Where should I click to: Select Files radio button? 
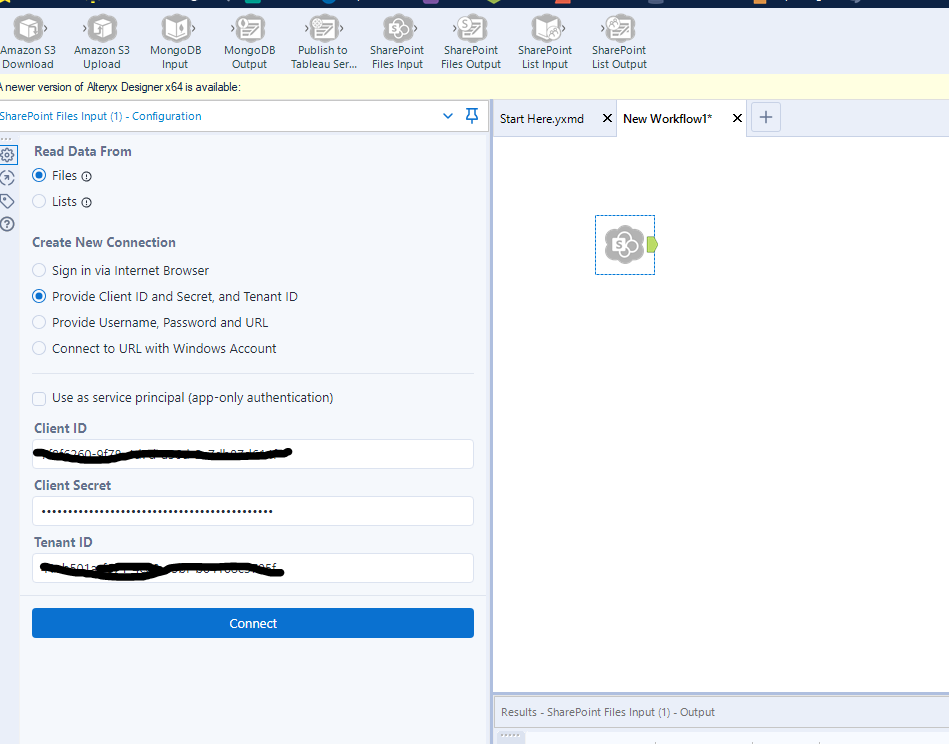point(39,176)
